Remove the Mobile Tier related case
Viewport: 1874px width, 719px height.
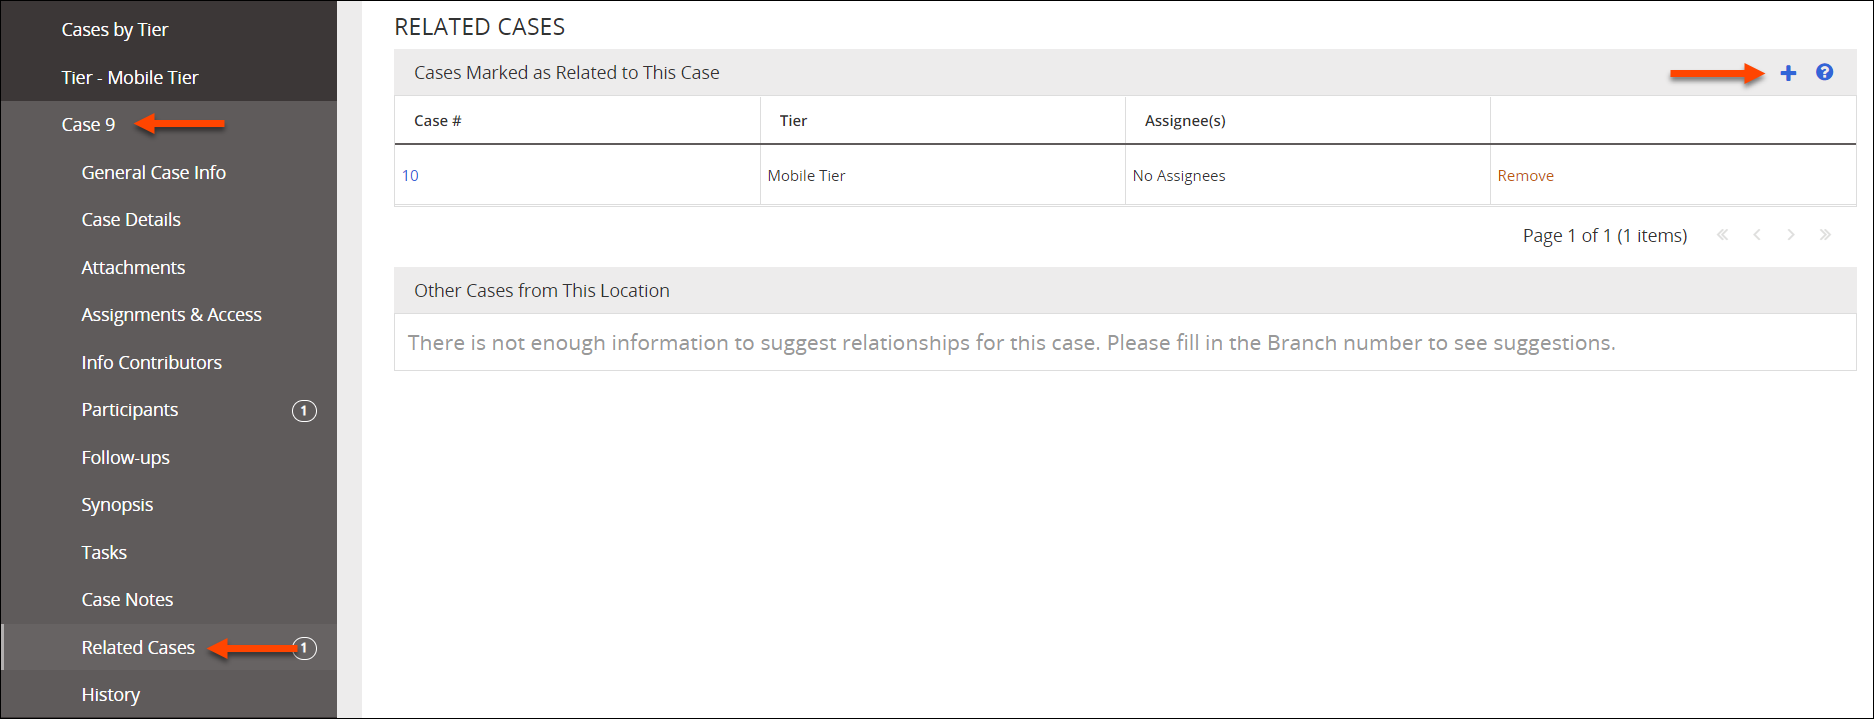click(x=1525, y=175)
